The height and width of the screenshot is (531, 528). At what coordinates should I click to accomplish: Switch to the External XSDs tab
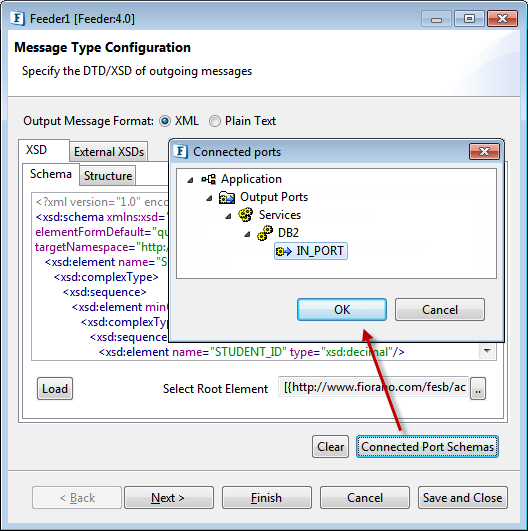tap(109, 152)
